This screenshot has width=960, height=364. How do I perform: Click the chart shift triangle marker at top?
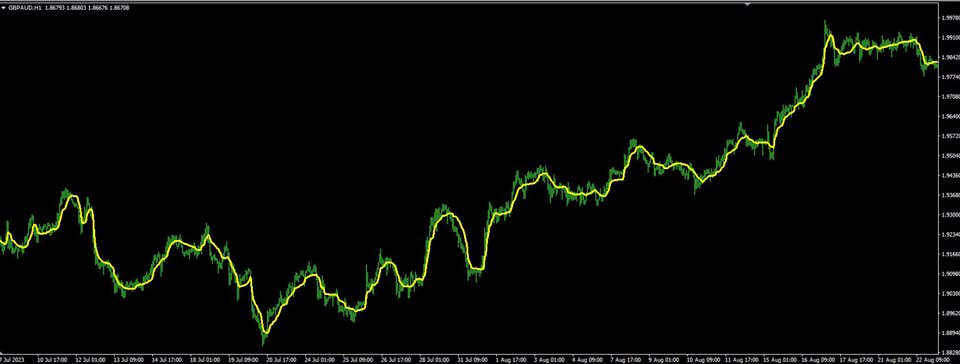pyautogui.click(x=747, y=4)
